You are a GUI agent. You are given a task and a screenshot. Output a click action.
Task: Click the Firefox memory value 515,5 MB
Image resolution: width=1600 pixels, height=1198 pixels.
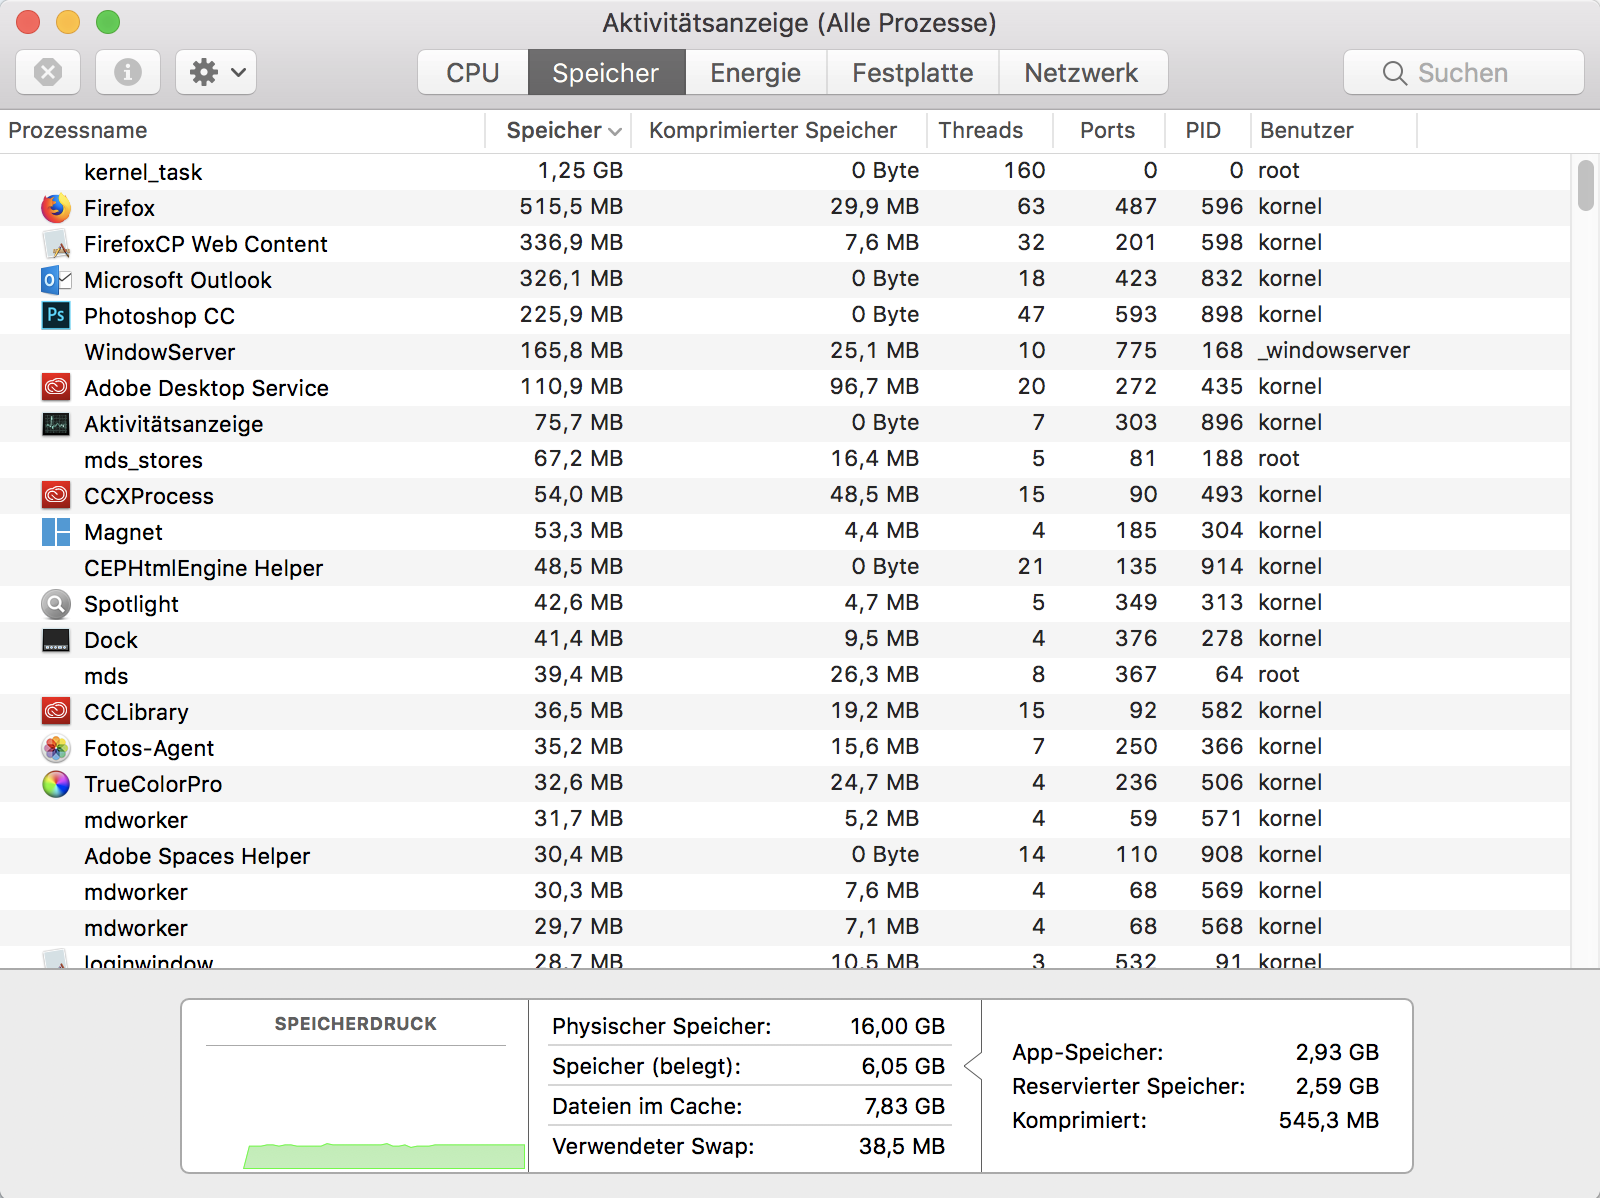(571, 206)
